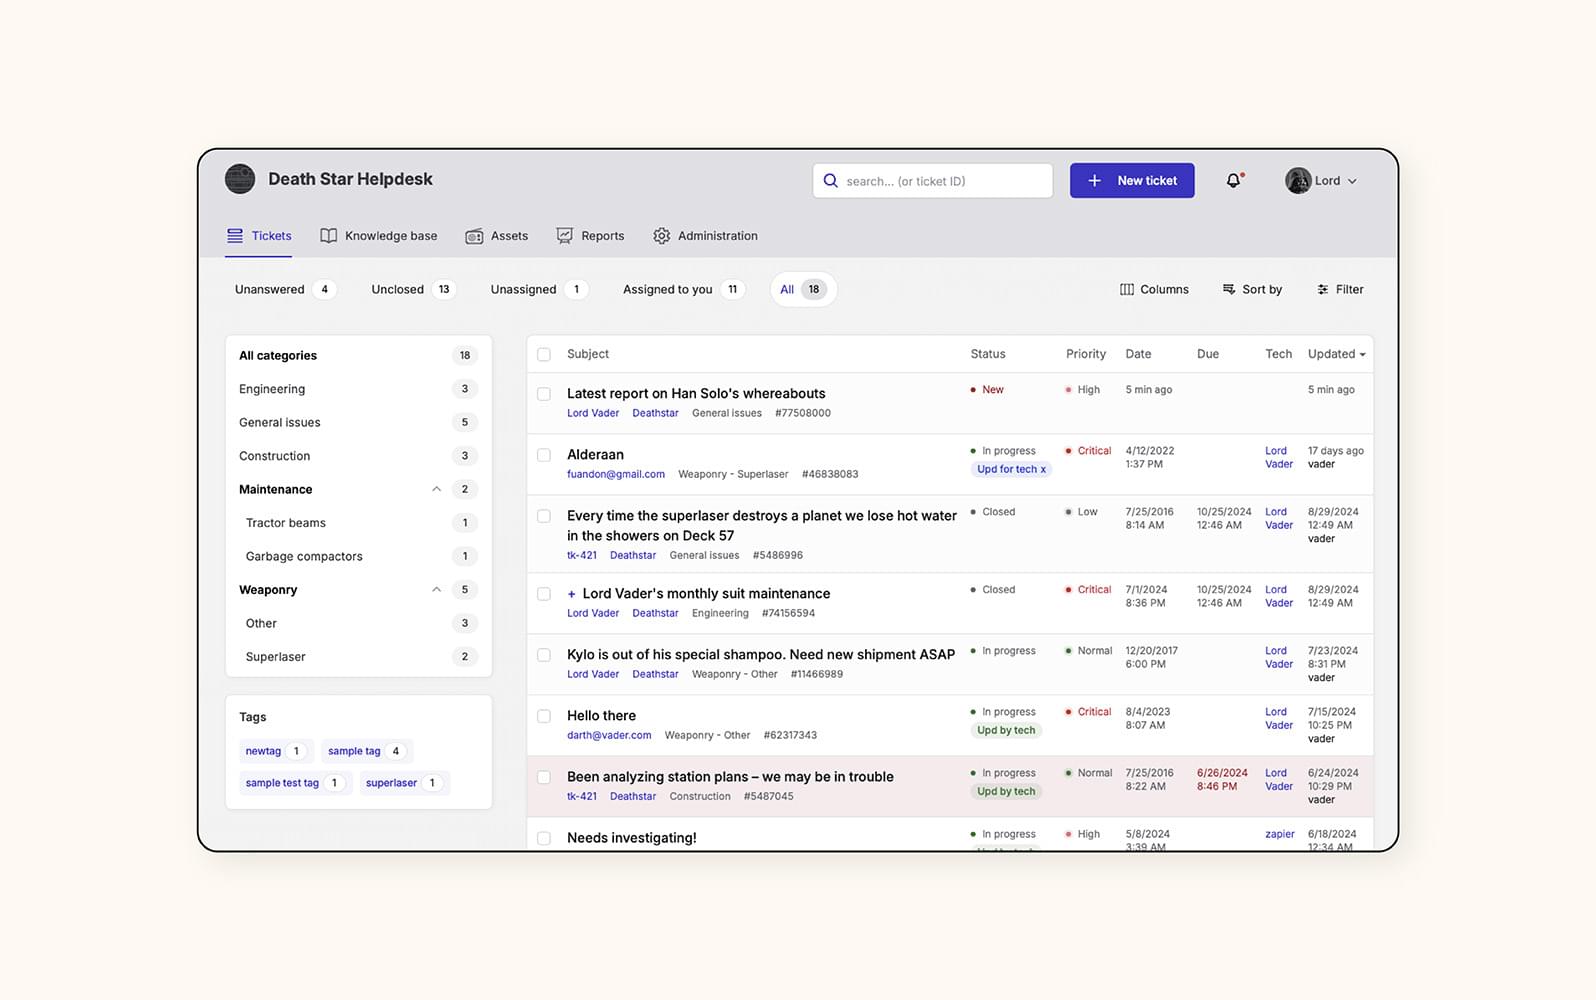This screenshot has height=1000, width=1596.
Task: Click the New ticket button
Action: click(1132, 181)
